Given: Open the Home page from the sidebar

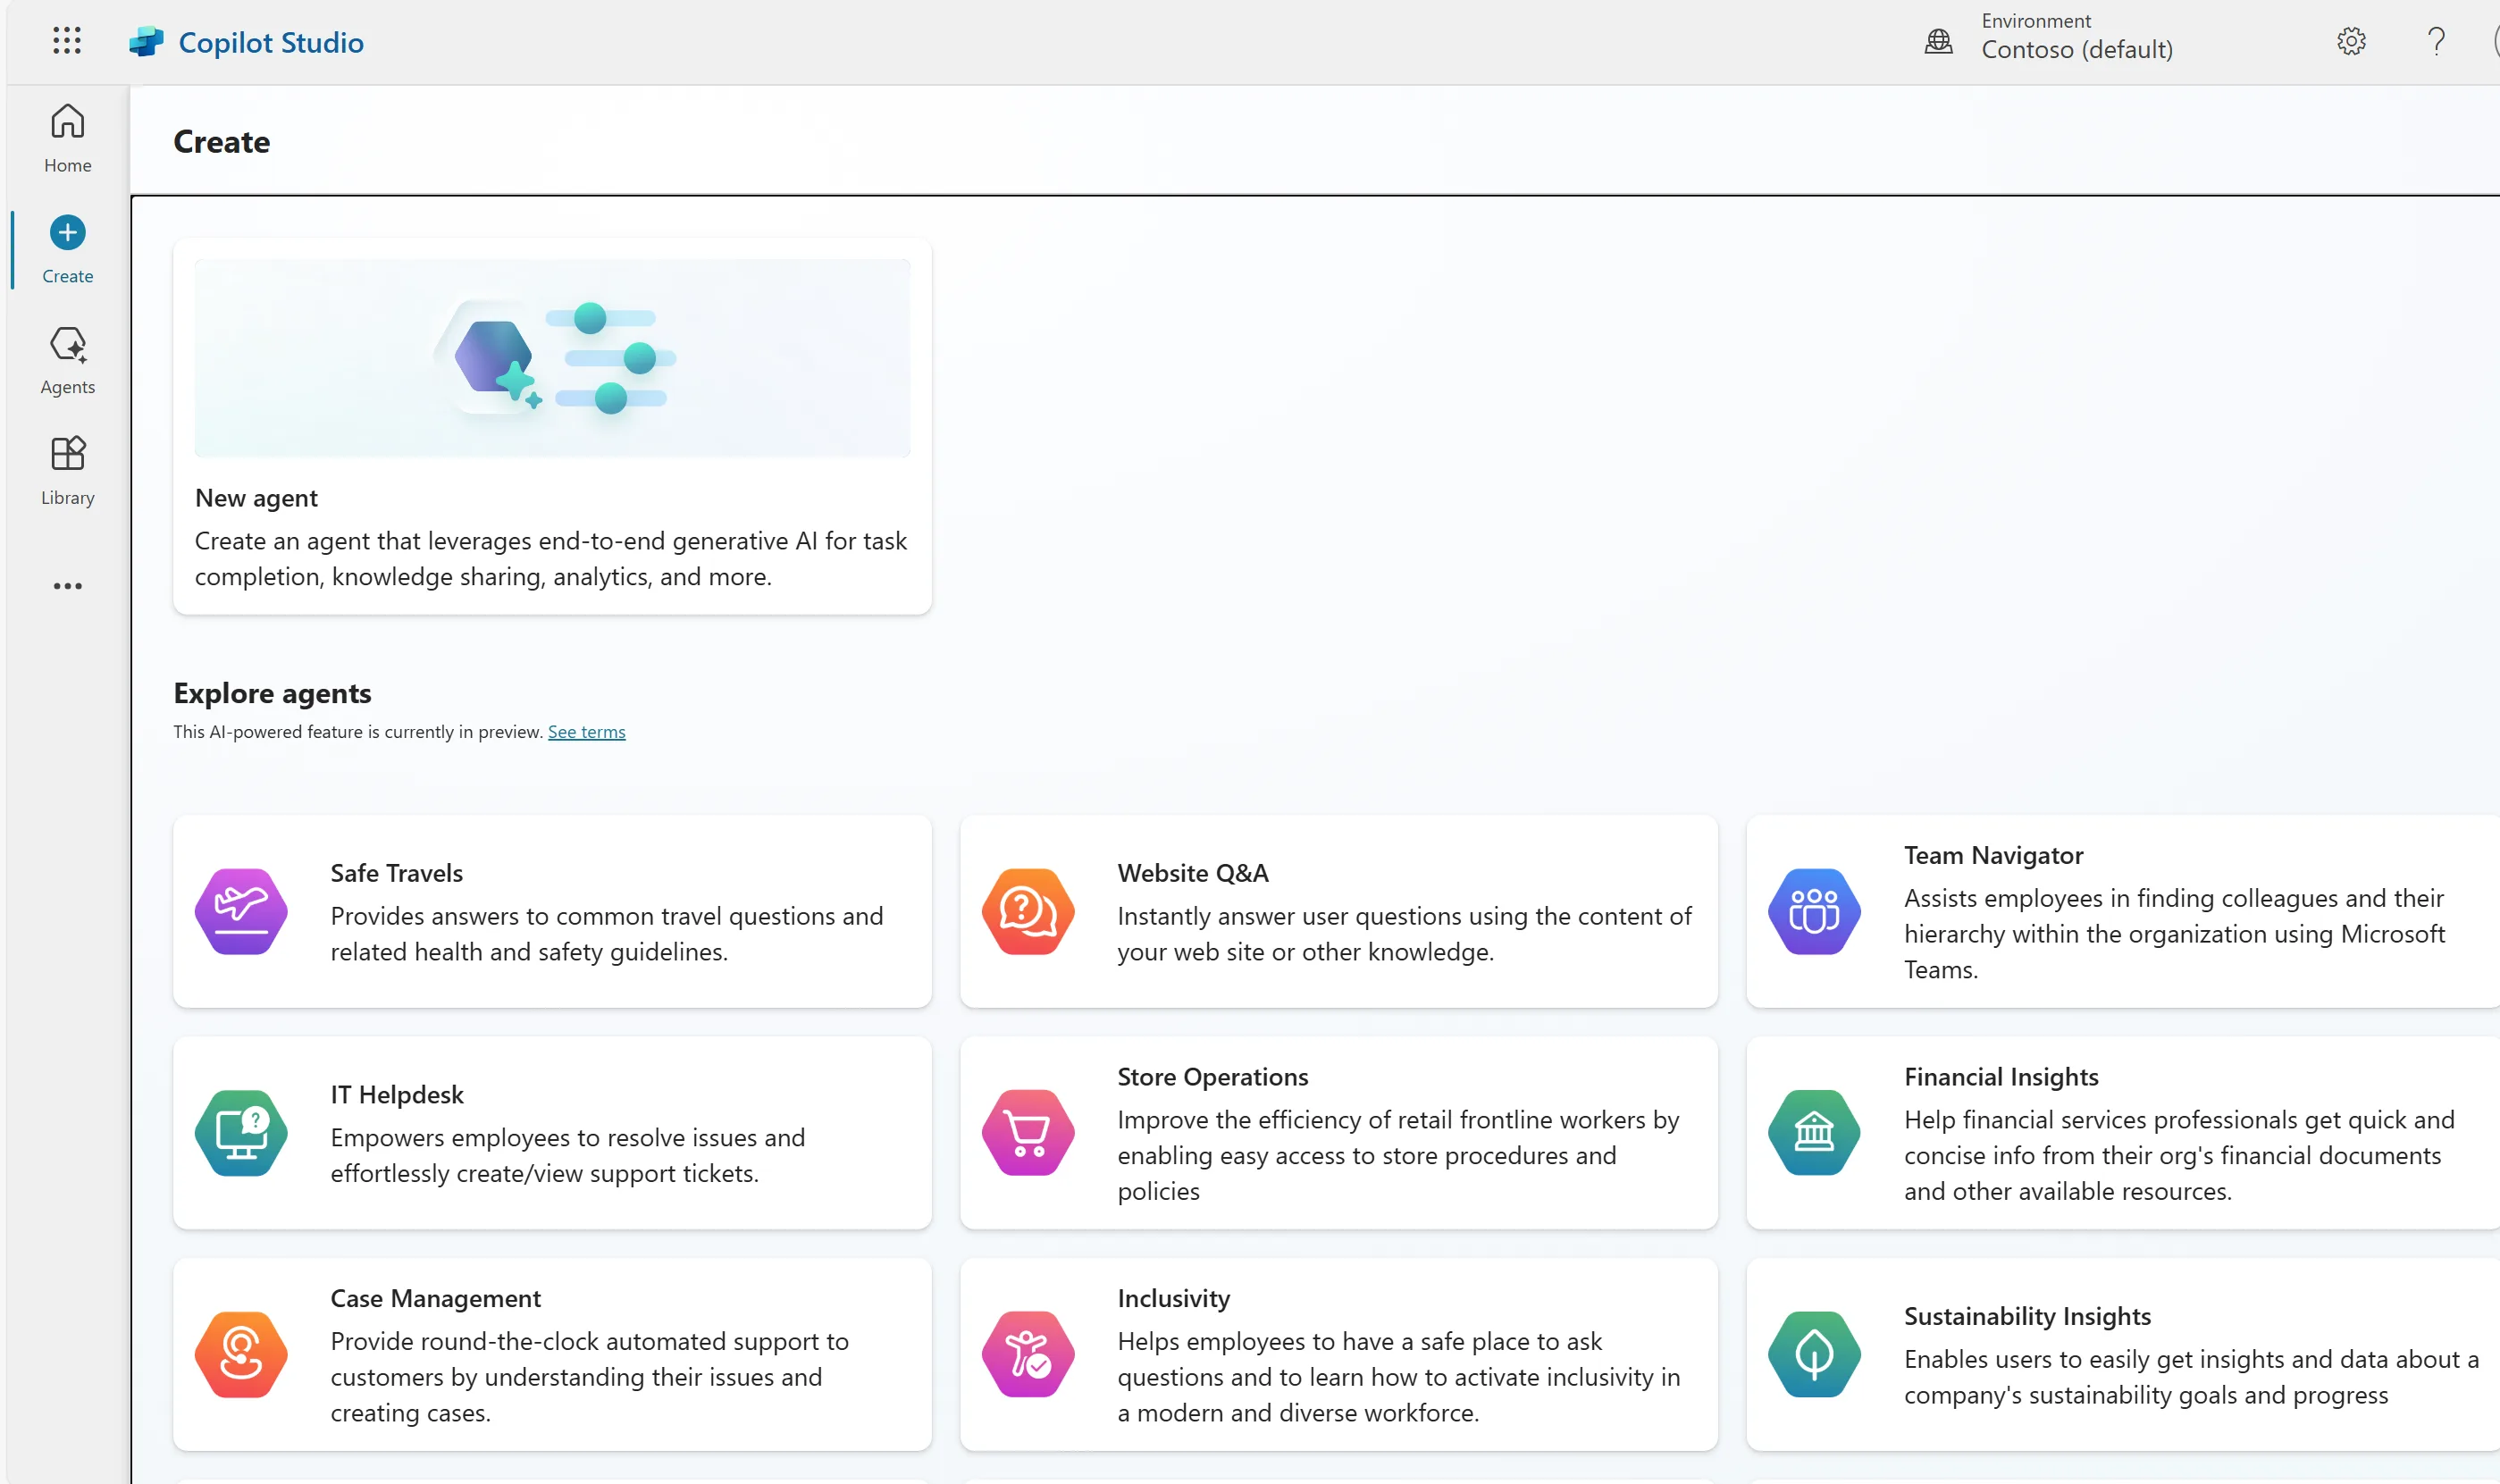Looking at the screenshot, I should click(66, 137).
